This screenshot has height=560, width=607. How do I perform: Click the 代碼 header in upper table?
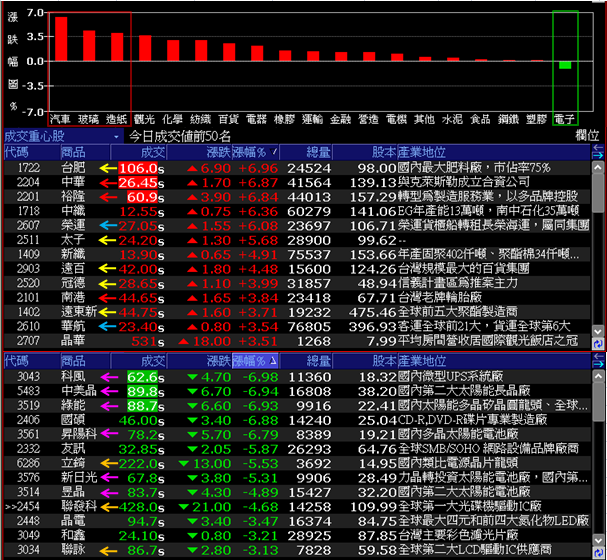click(32, 152)
